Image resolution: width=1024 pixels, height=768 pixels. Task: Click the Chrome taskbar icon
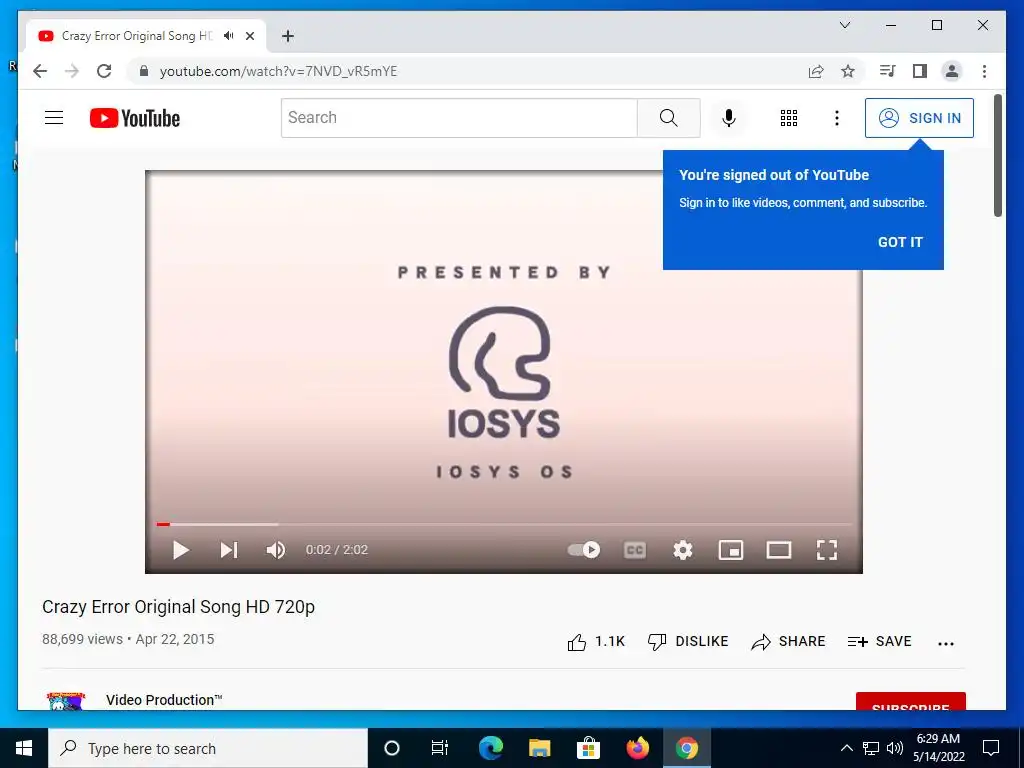(x=686, y=748)
